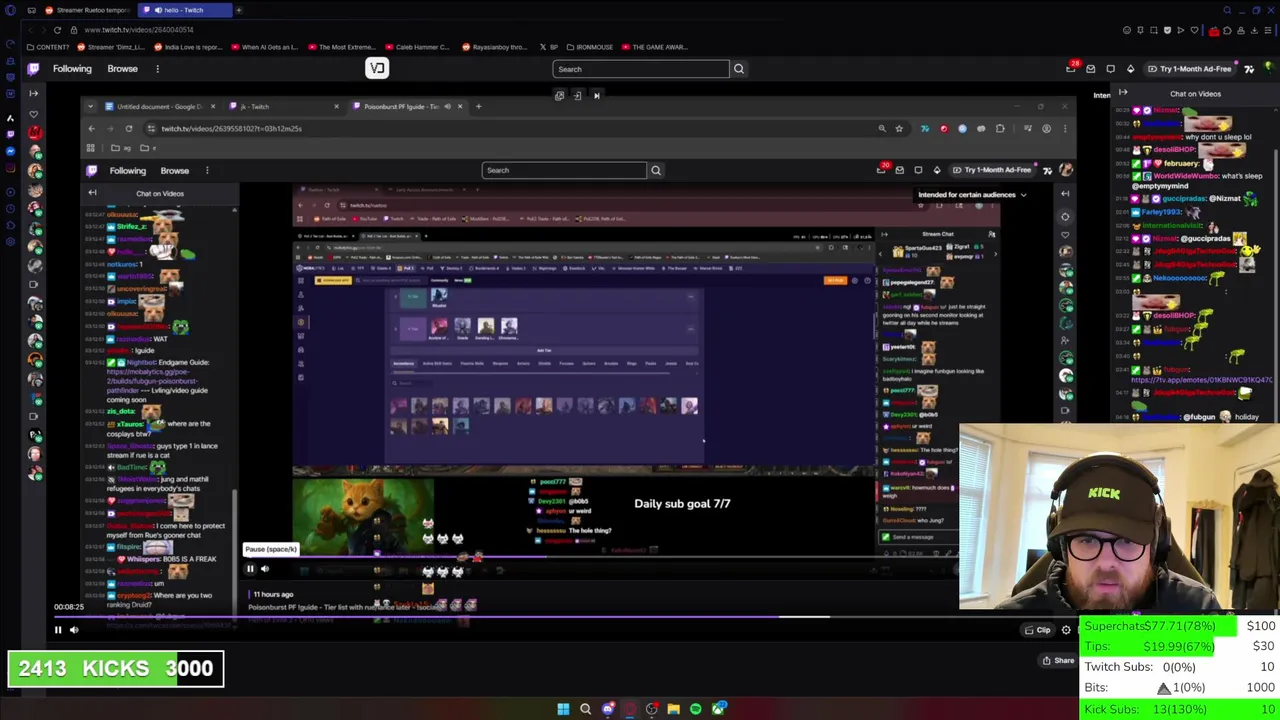Click 7TV extension icon in inner Chrome toolbar

pyautogui.click(x=924, y=128)
